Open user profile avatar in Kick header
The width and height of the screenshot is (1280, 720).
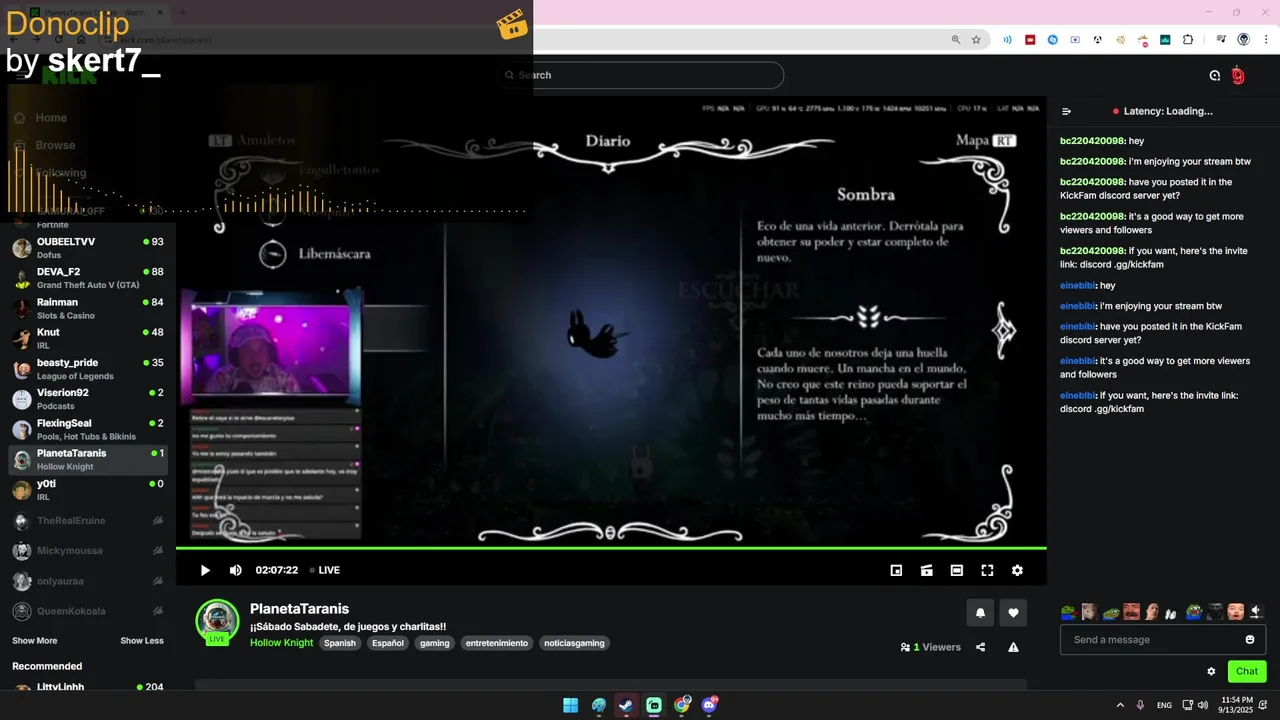click(1238, 76)
